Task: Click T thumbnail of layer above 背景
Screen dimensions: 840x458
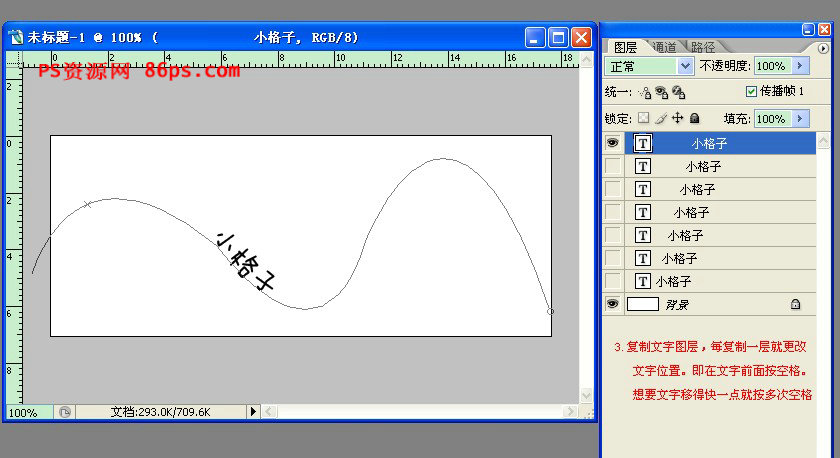Action: click(x=643, y=281)
